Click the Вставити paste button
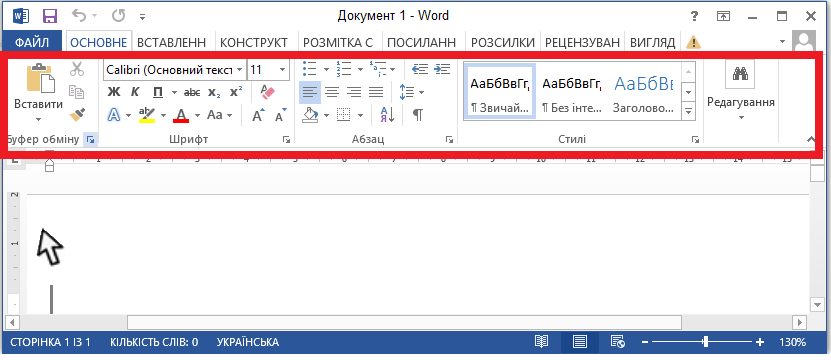 [38, 94]
